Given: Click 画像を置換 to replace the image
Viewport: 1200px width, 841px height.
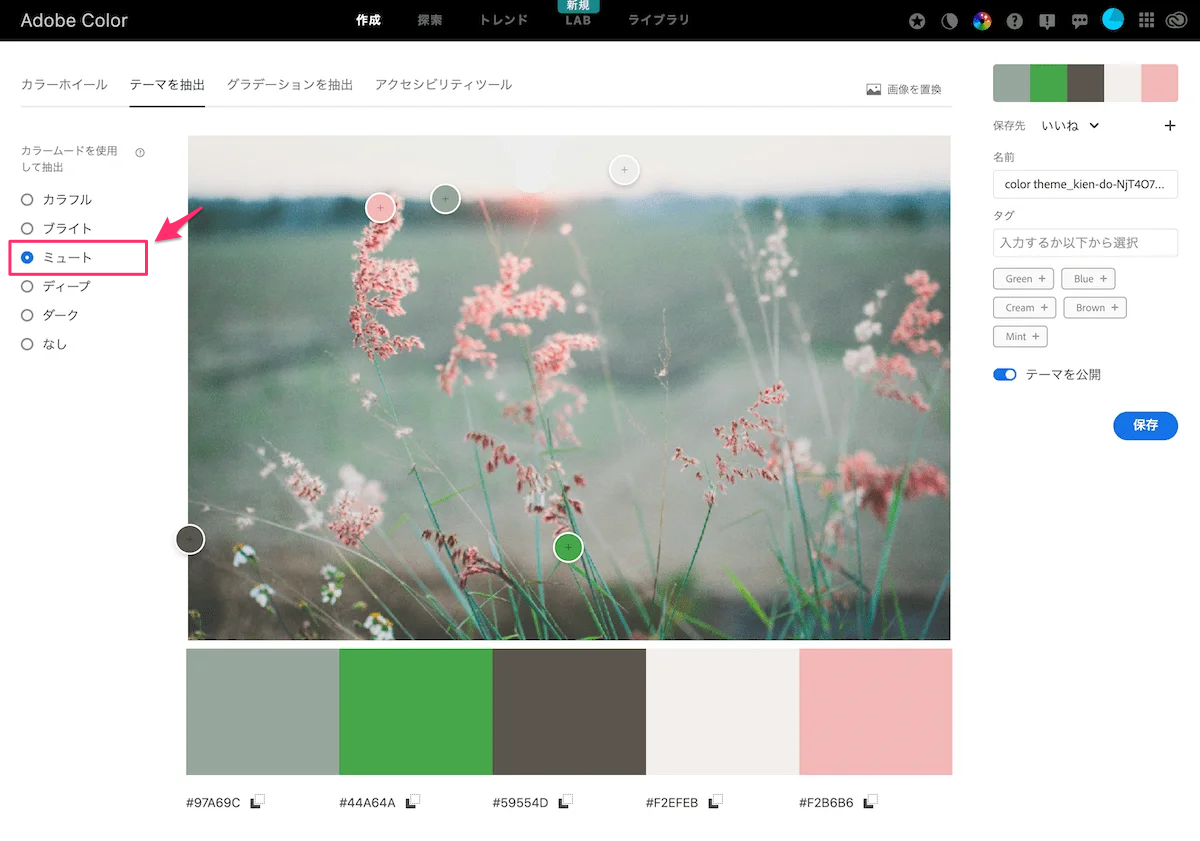Looking at the screenshot, I should point(905,88).
